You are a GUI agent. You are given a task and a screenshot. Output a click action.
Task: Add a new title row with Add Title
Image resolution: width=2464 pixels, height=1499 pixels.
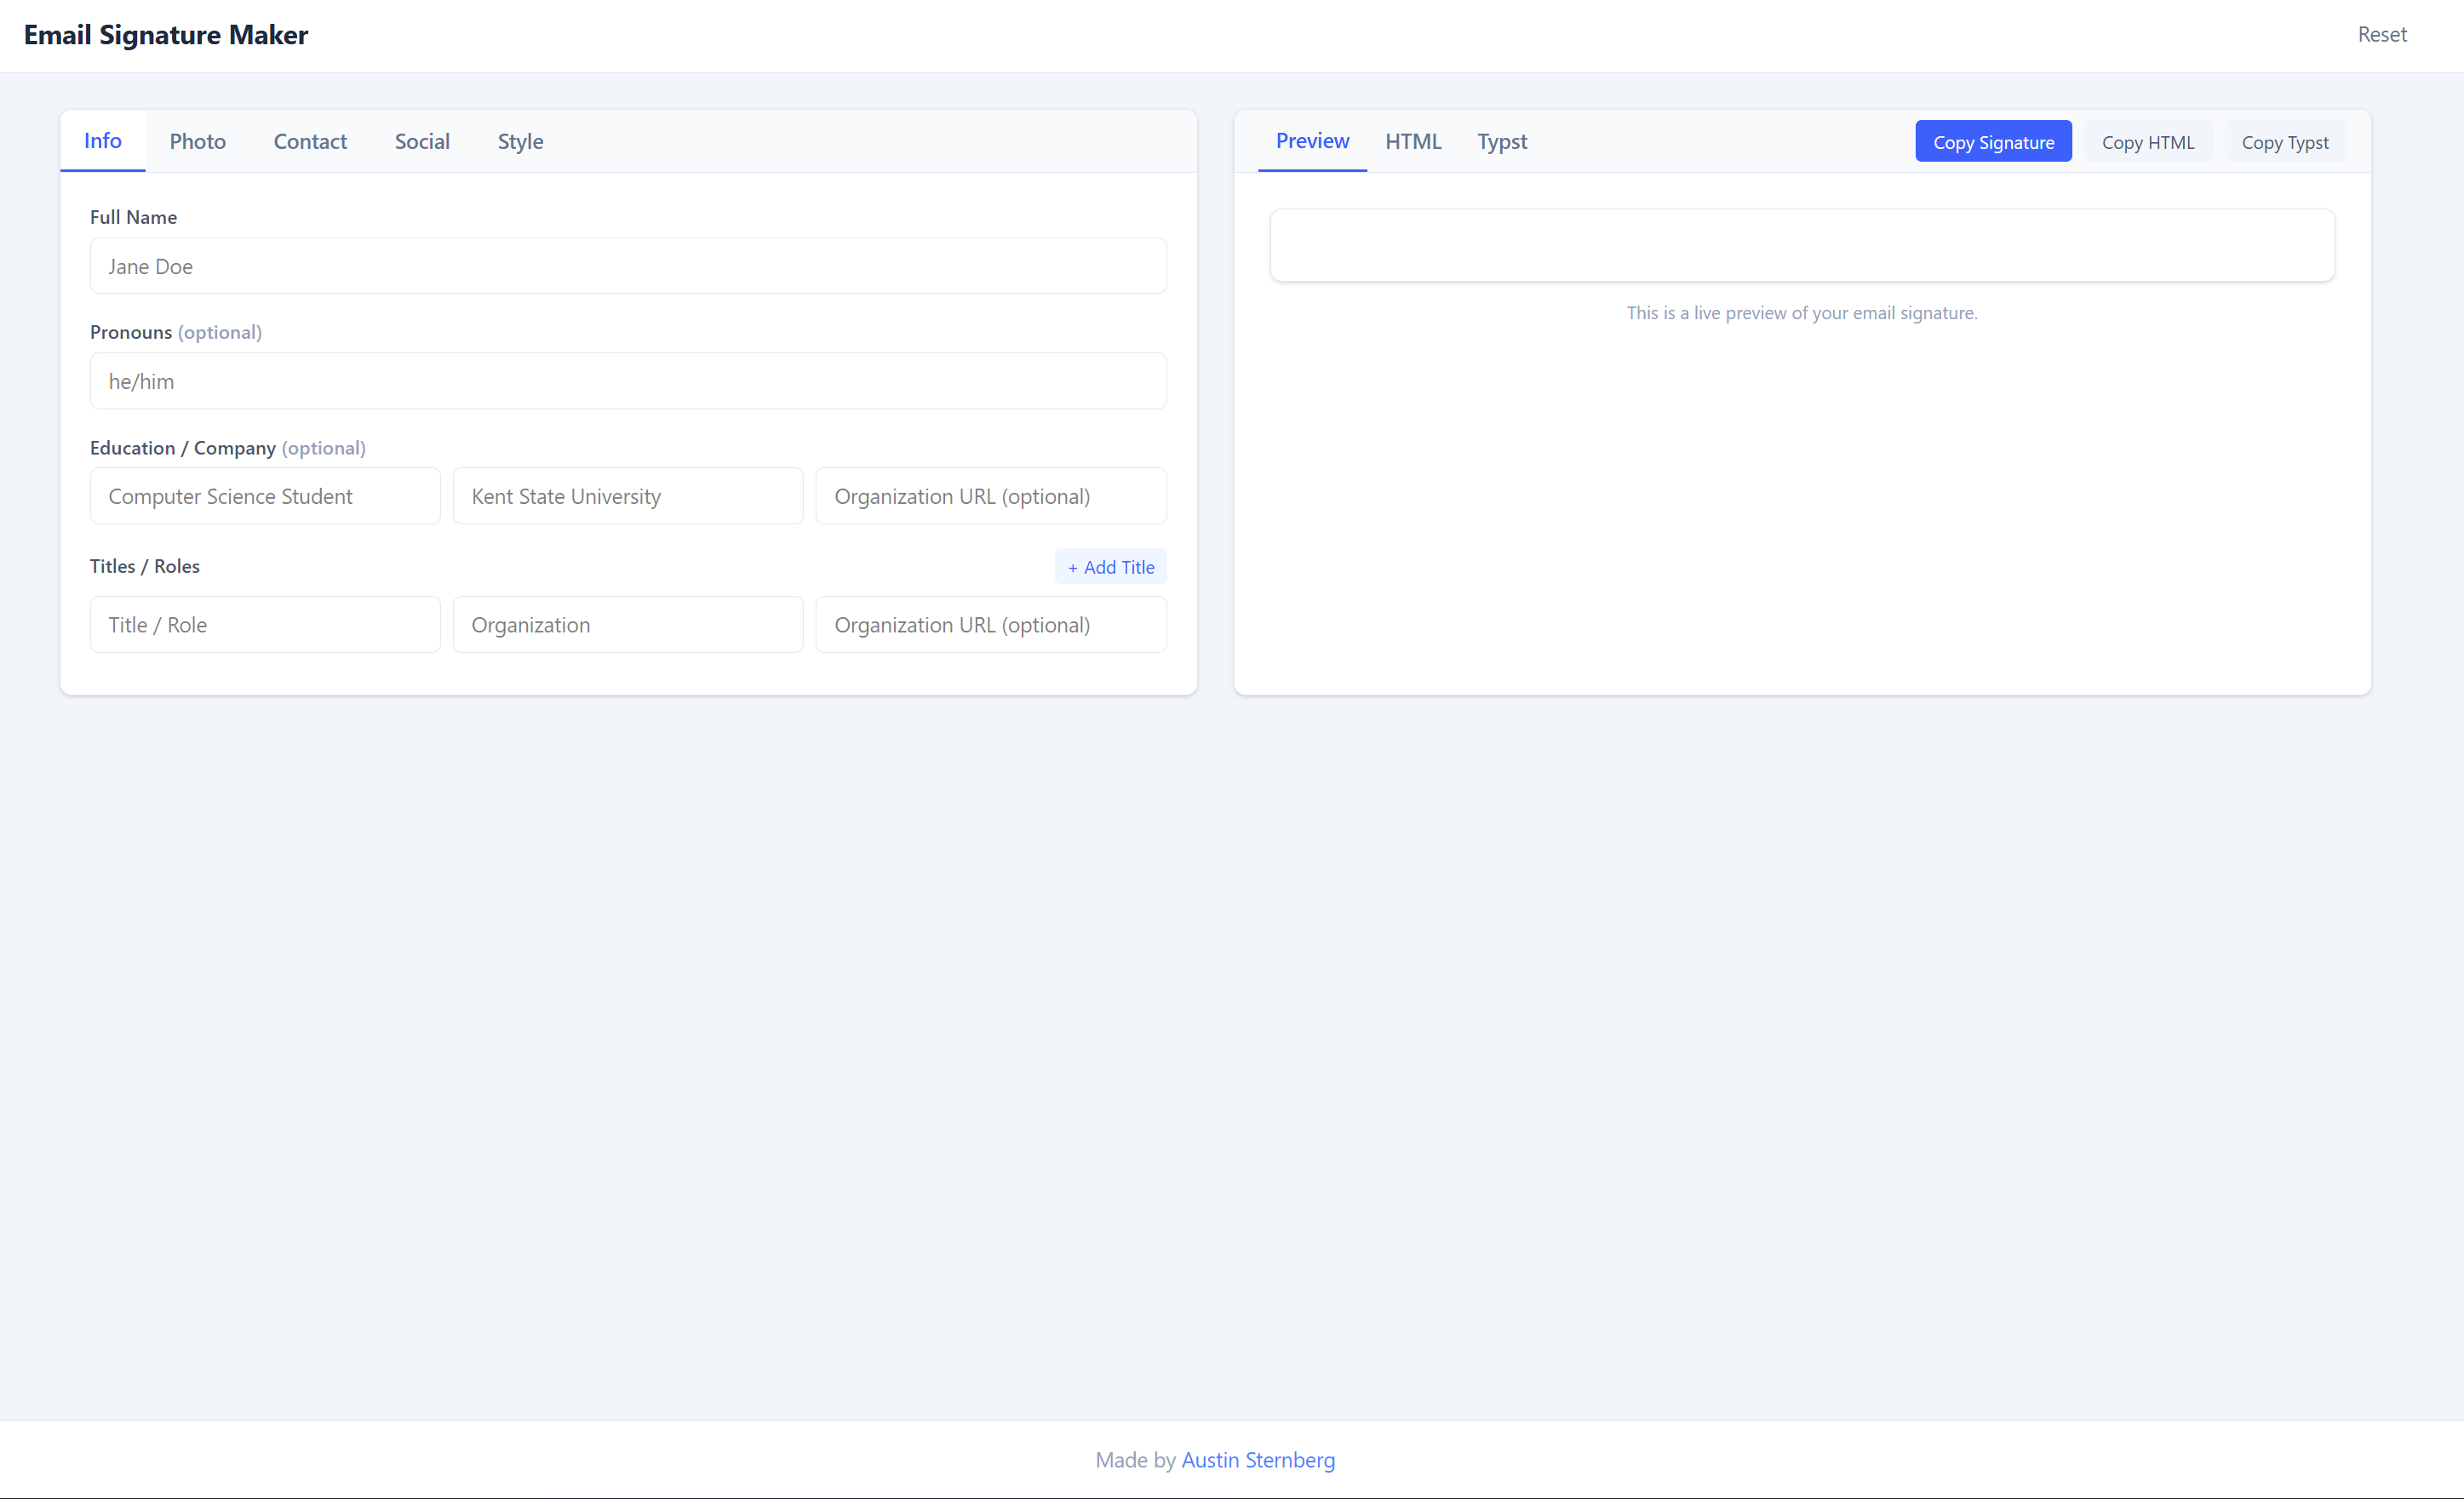(1110, 566)
